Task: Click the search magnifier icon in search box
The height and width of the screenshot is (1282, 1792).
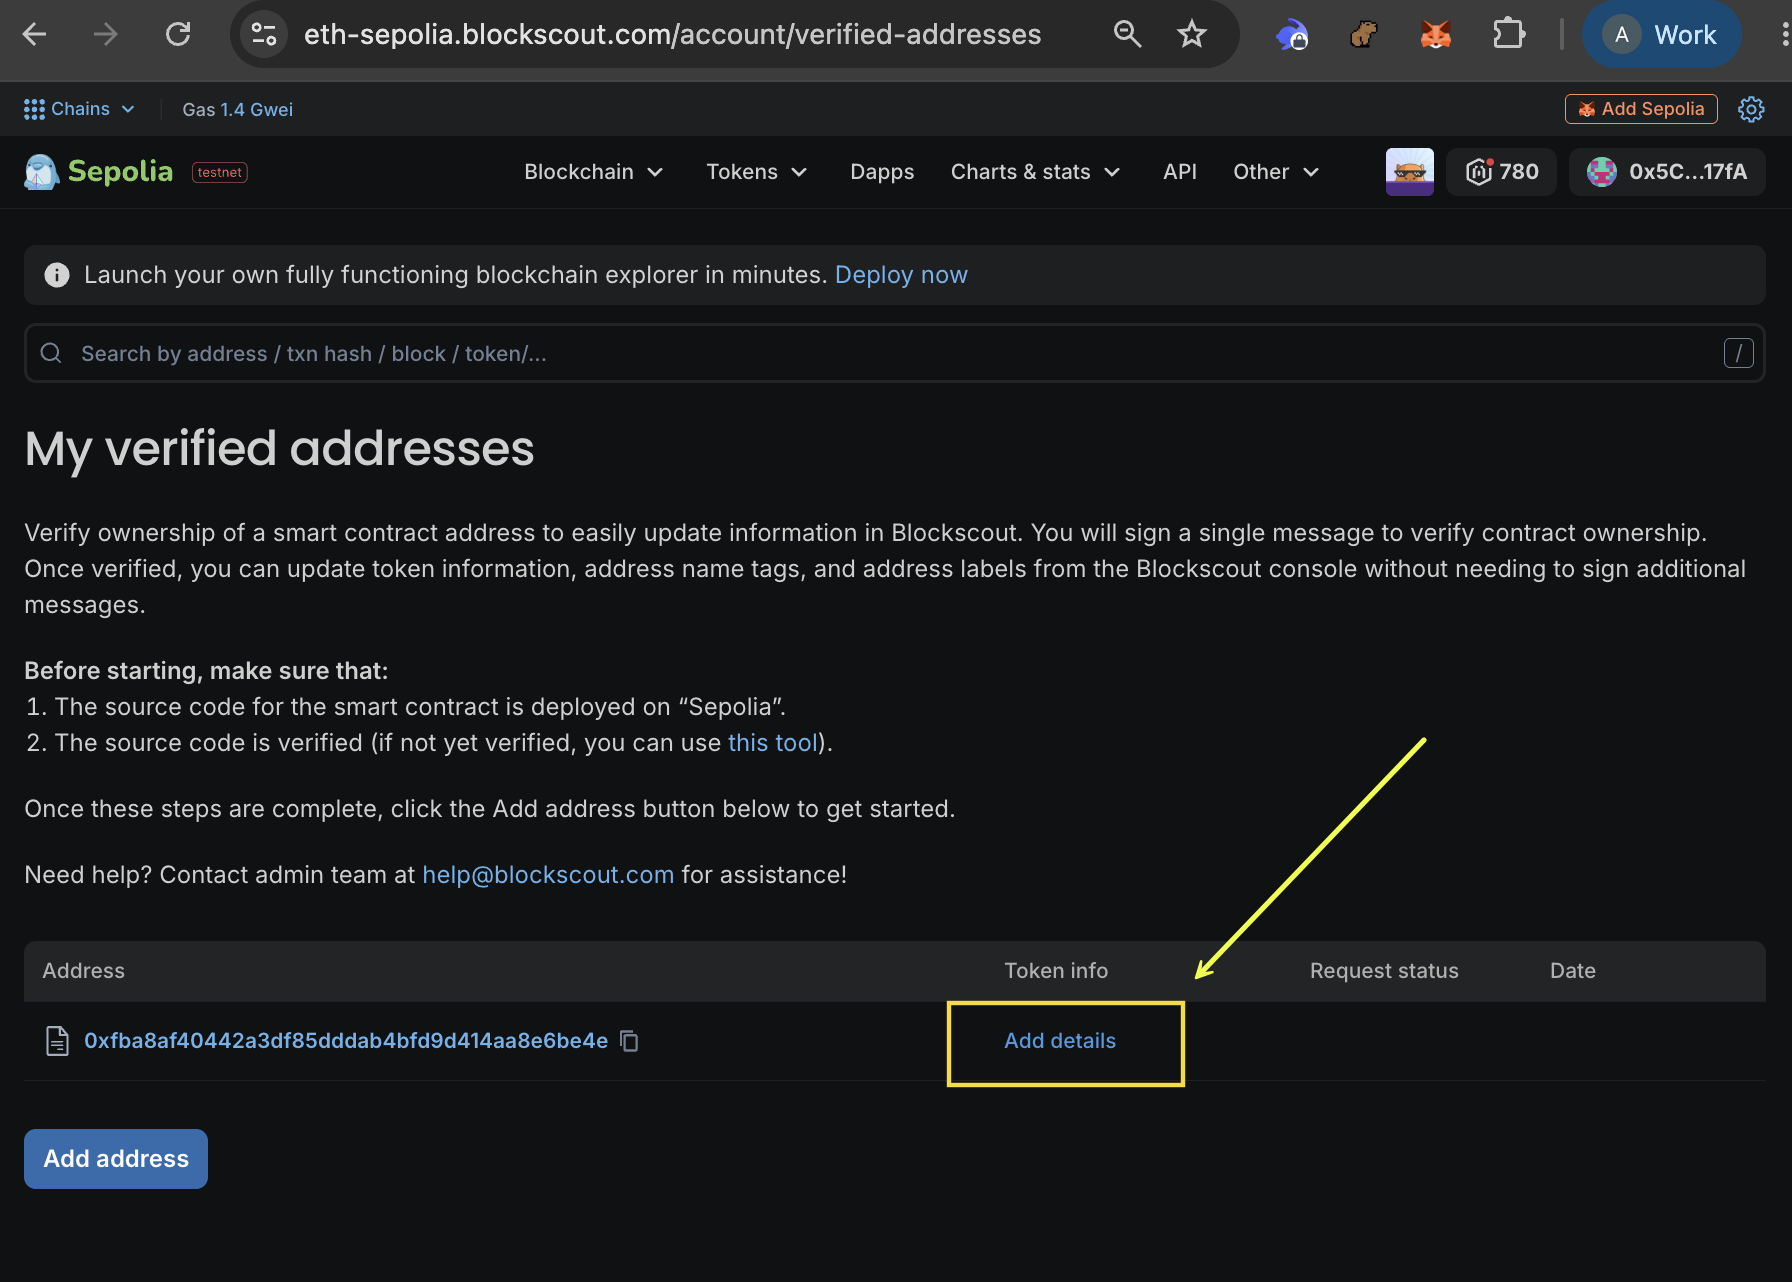Action: [x=51, y=353]
